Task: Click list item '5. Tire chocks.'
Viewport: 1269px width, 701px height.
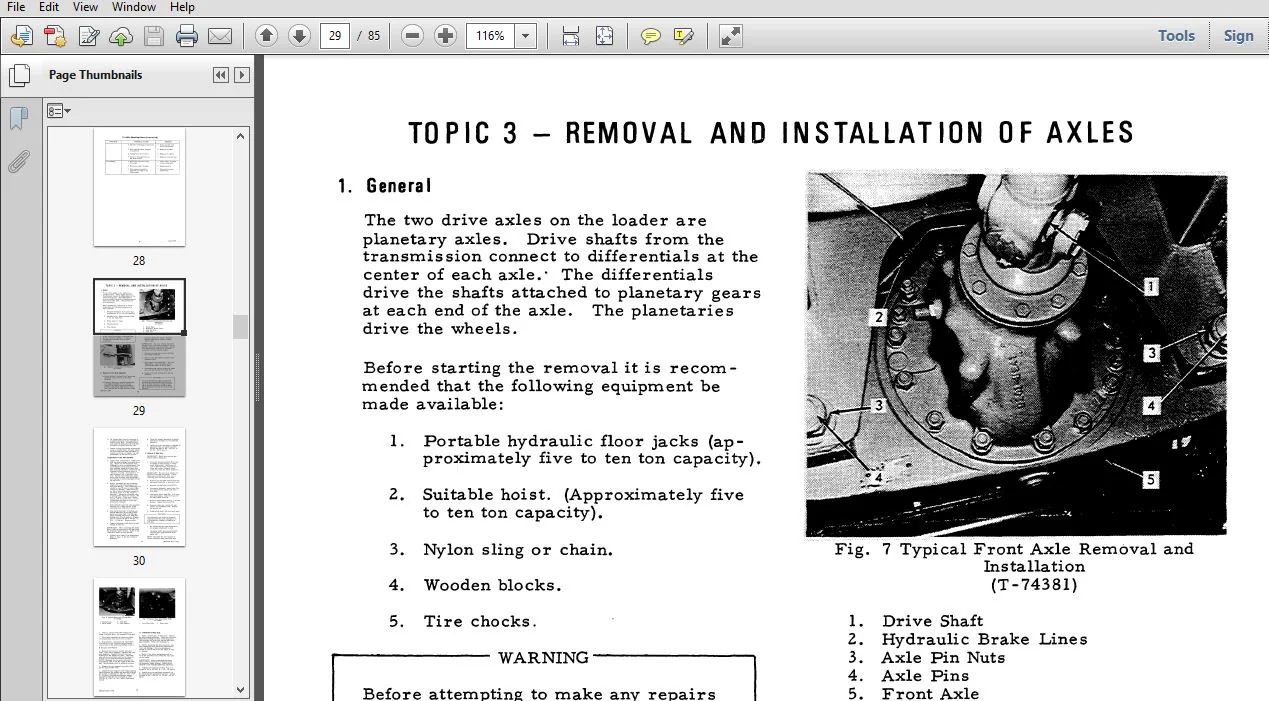Action: tap(463, 621)
